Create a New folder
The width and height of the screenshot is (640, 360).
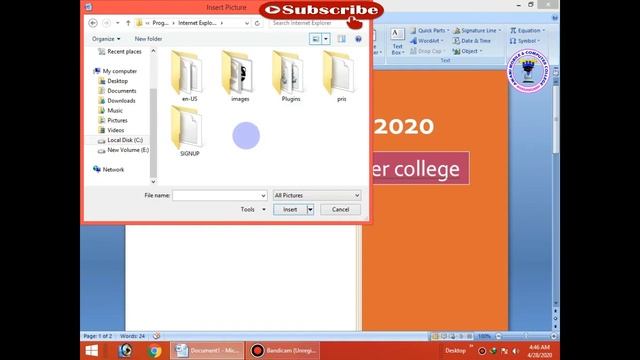[x=148, y=39]
